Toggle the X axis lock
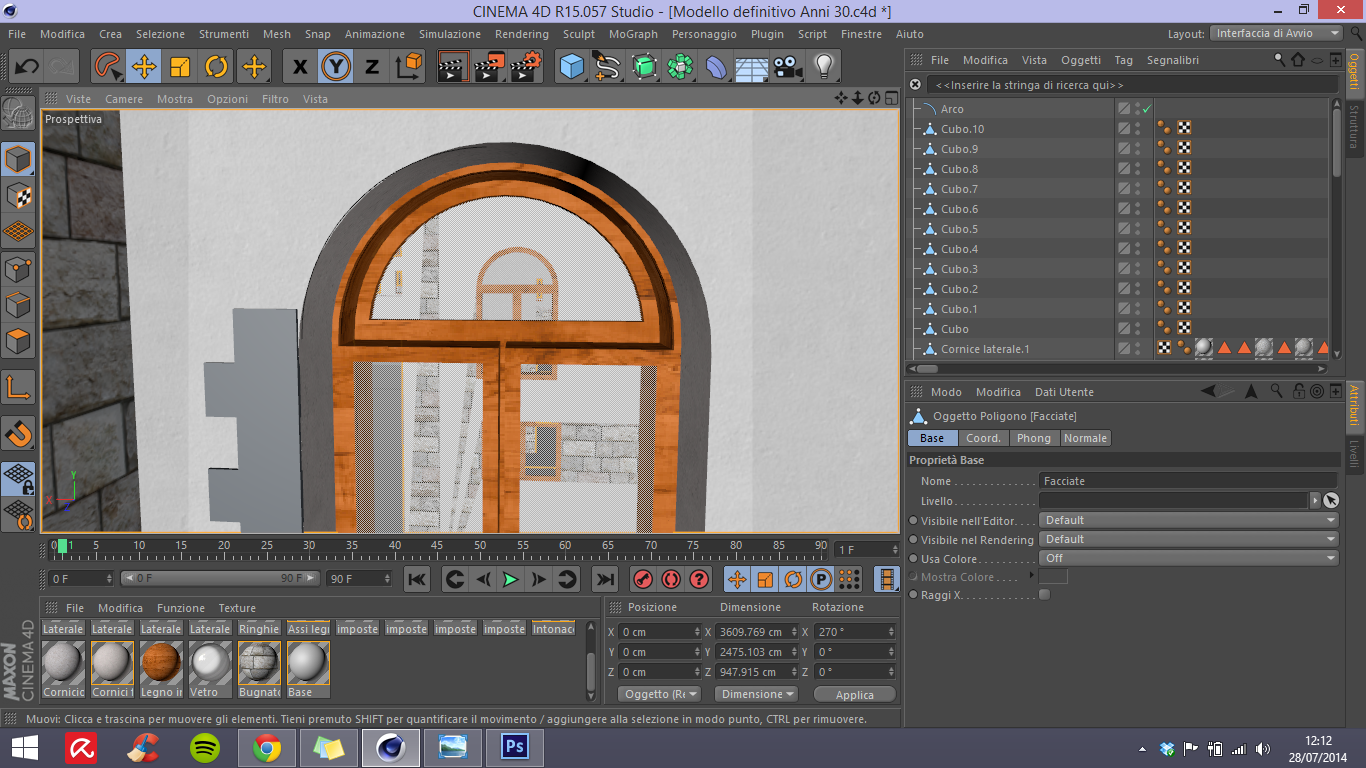 click(x=300, y=67)
